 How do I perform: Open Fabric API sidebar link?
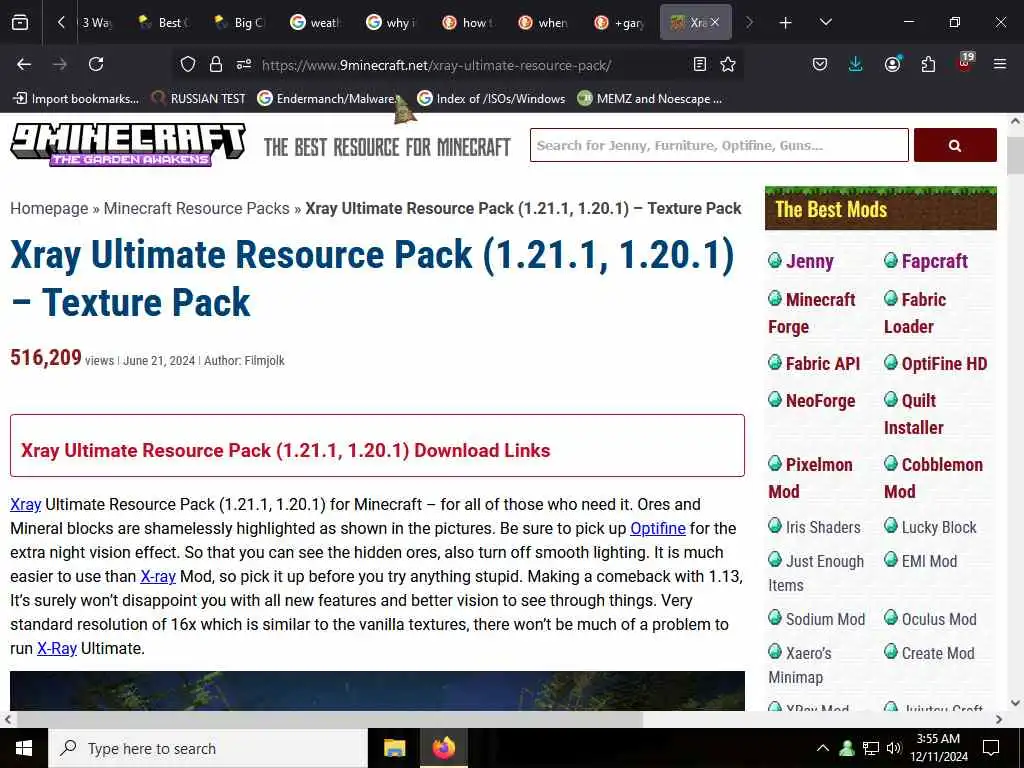click(822, 364)
